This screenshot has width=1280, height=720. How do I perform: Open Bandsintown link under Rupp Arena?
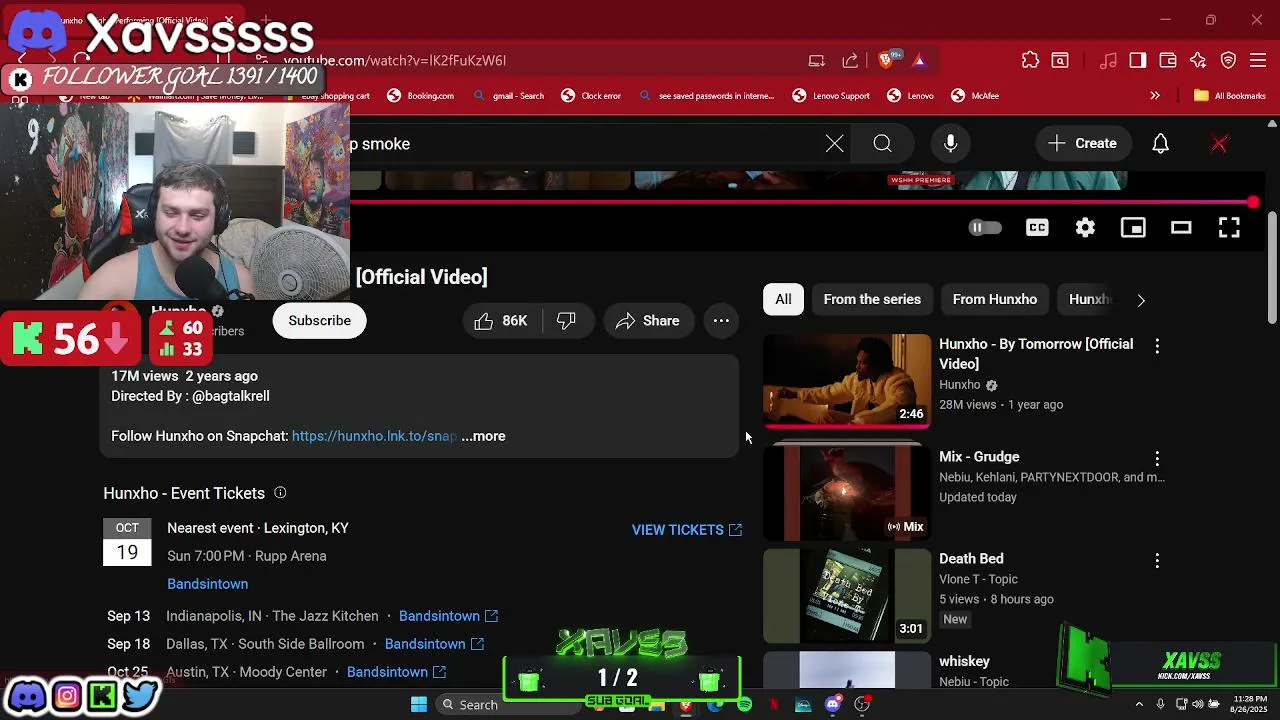(x=208, y=584)
